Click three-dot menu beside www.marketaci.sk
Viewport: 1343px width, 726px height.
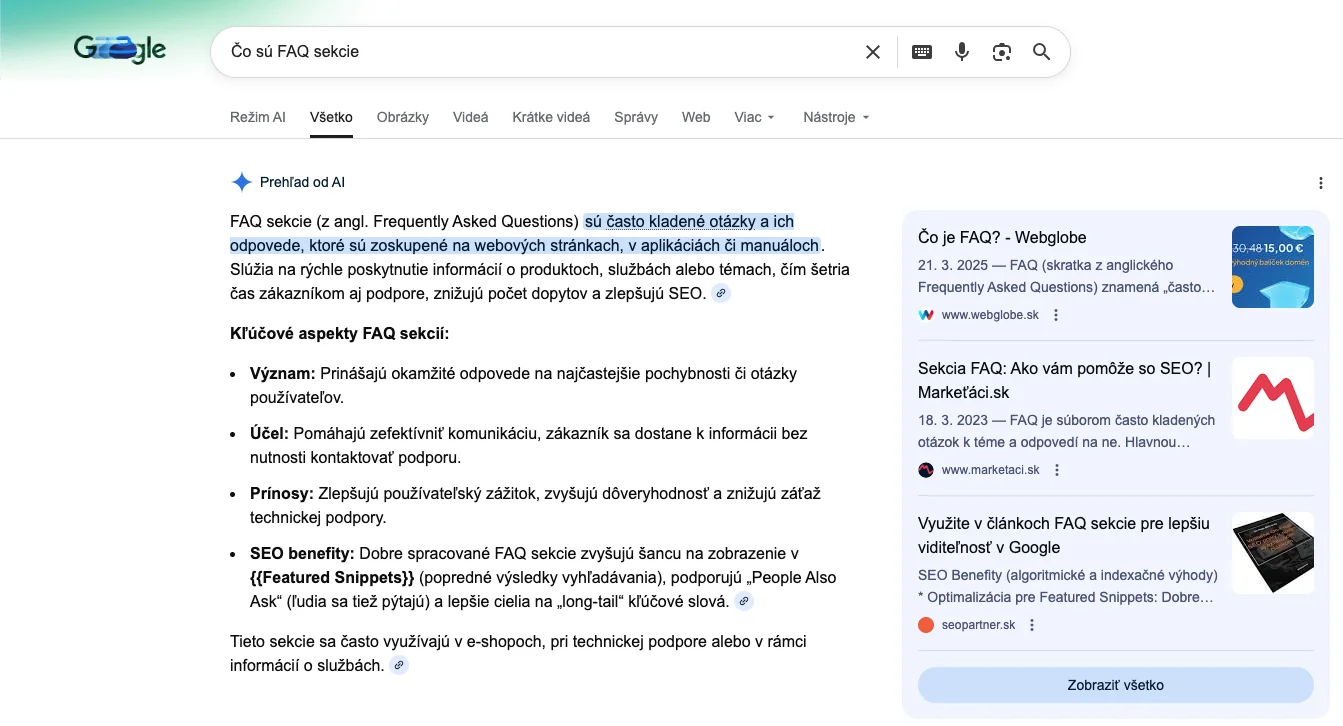pyautogui.click(x=1057, y=470)
